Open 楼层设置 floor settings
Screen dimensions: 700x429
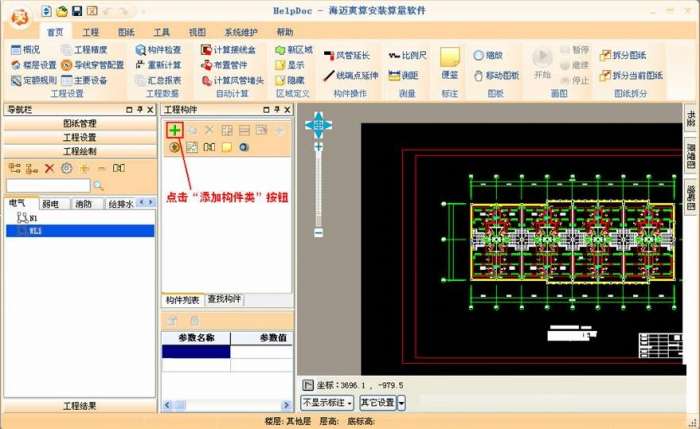pos(33,65)
